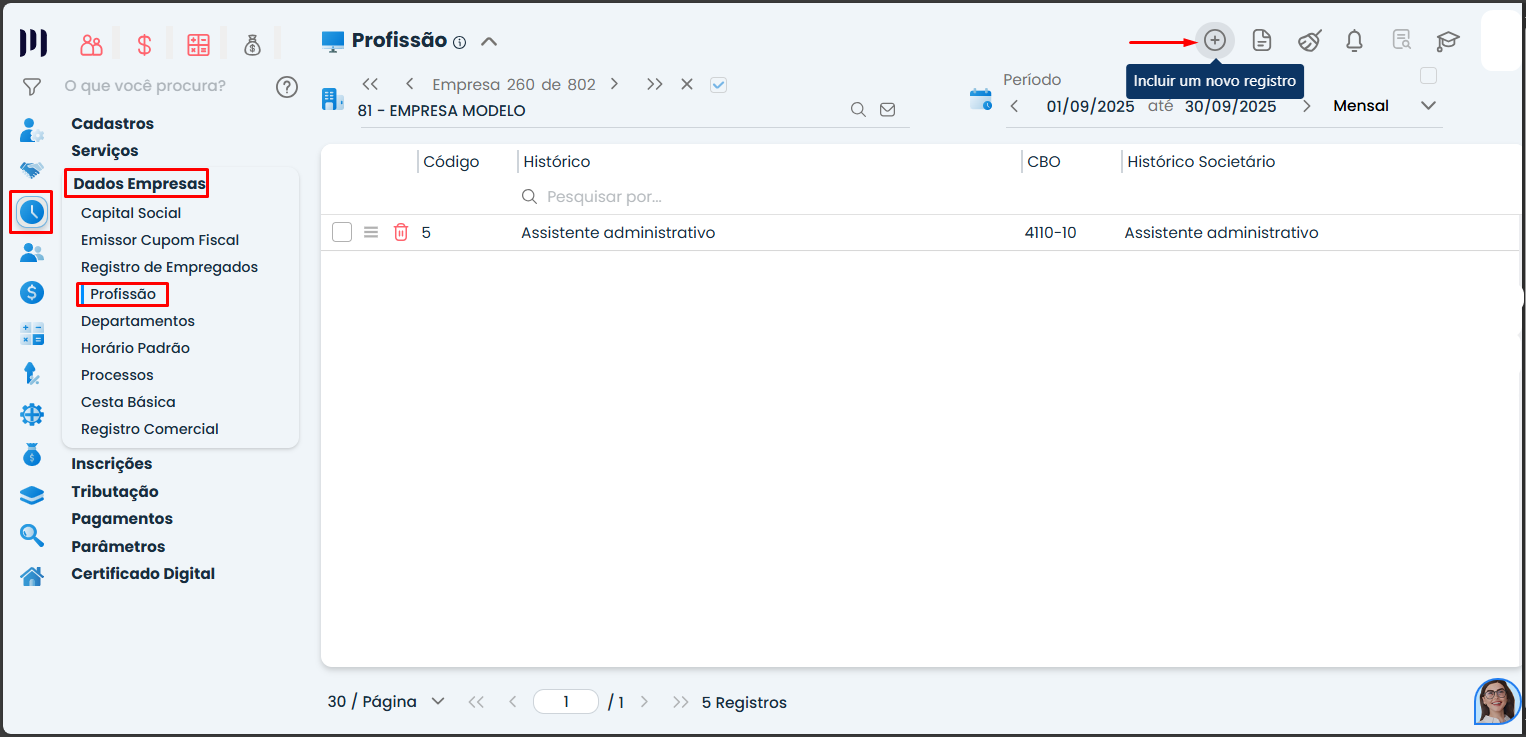
Task: Open the virtual assistant avatar
Action: click(1497, 701)
